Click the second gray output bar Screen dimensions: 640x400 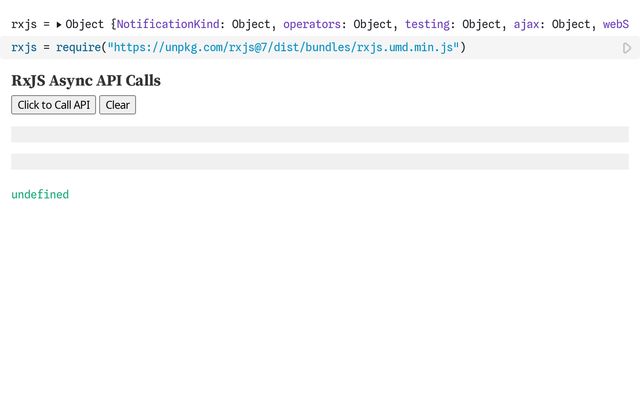[320, 161]
